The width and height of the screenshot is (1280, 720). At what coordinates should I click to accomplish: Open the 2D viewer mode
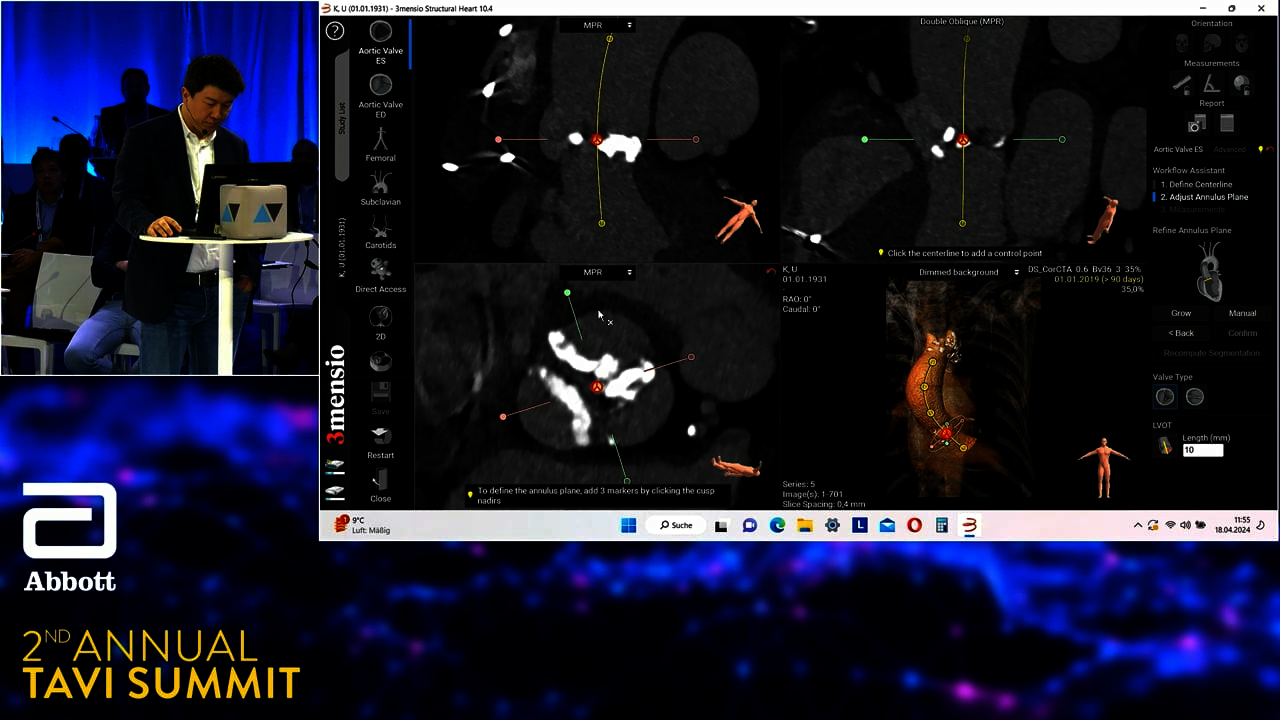click(380, 323)
